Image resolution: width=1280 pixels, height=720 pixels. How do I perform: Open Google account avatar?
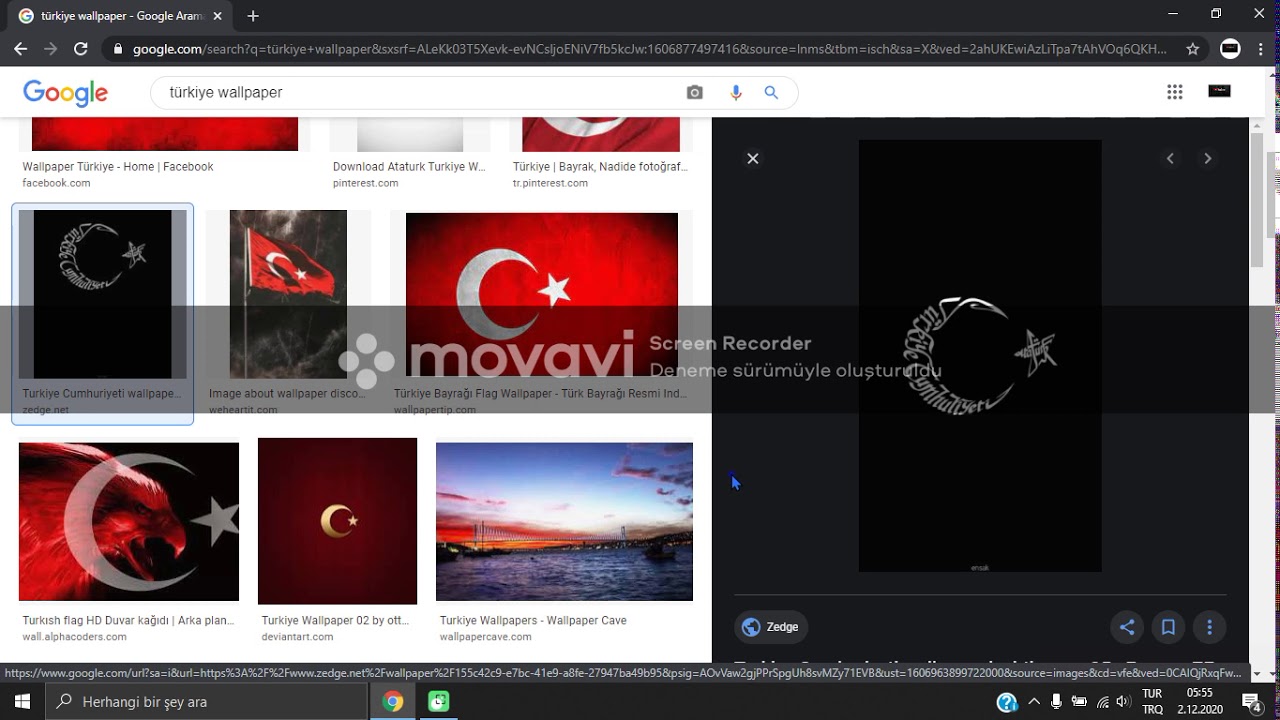[1219, 91]
